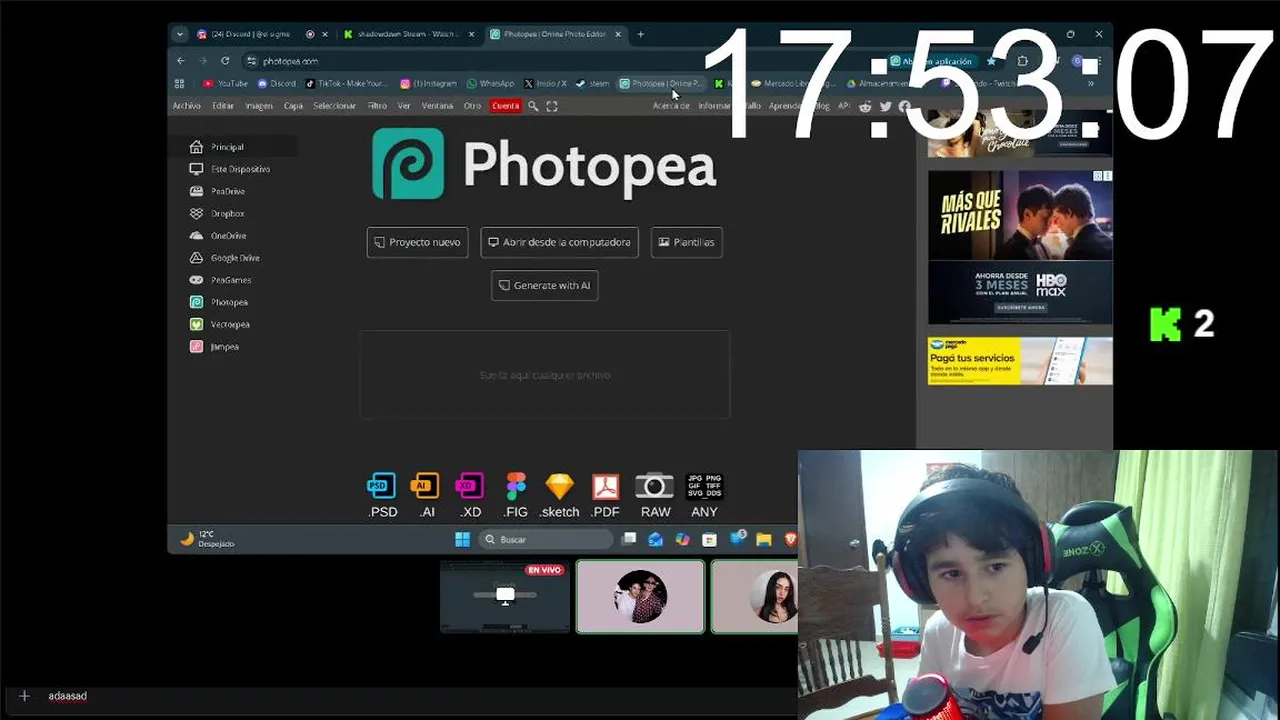The image size is (1280, 720).
Task: Click the Generate with AI button
Action: (x=545, y=285)
